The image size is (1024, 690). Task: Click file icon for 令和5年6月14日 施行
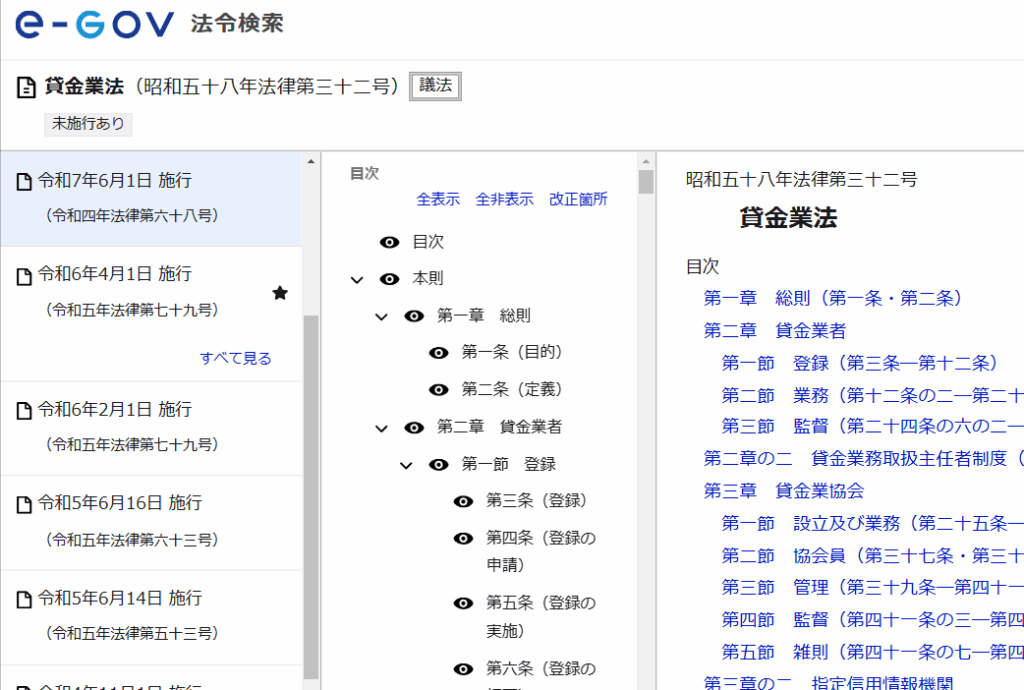click(25, 599)
